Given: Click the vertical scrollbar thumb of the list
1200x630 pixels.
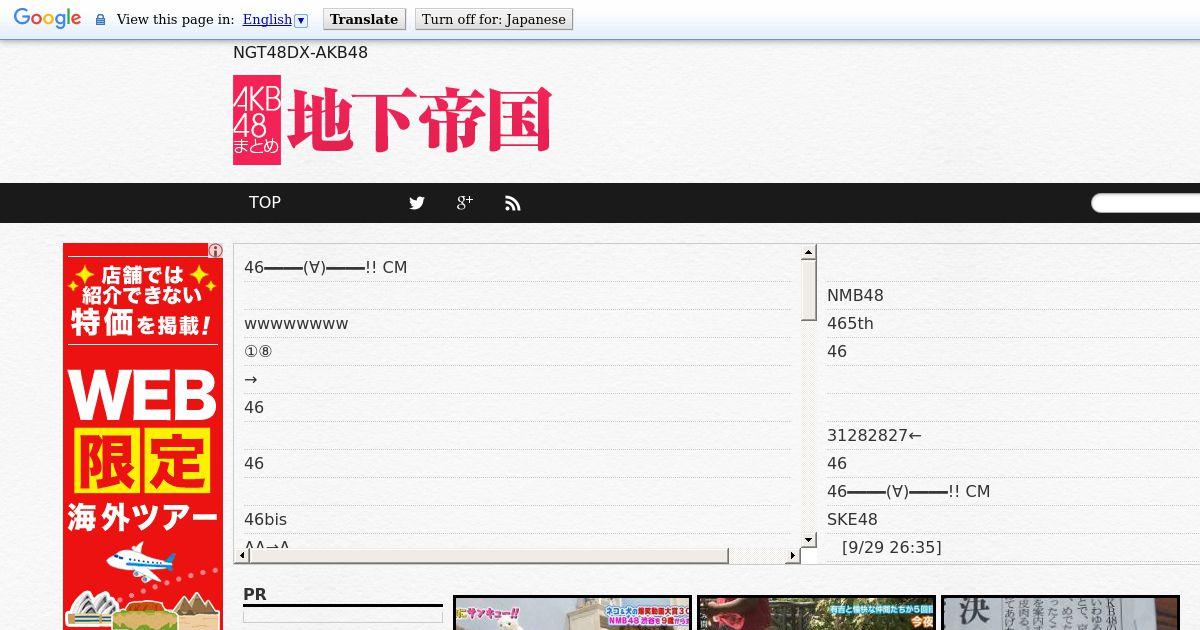Looking at the screenshot, I should (809, 290).
